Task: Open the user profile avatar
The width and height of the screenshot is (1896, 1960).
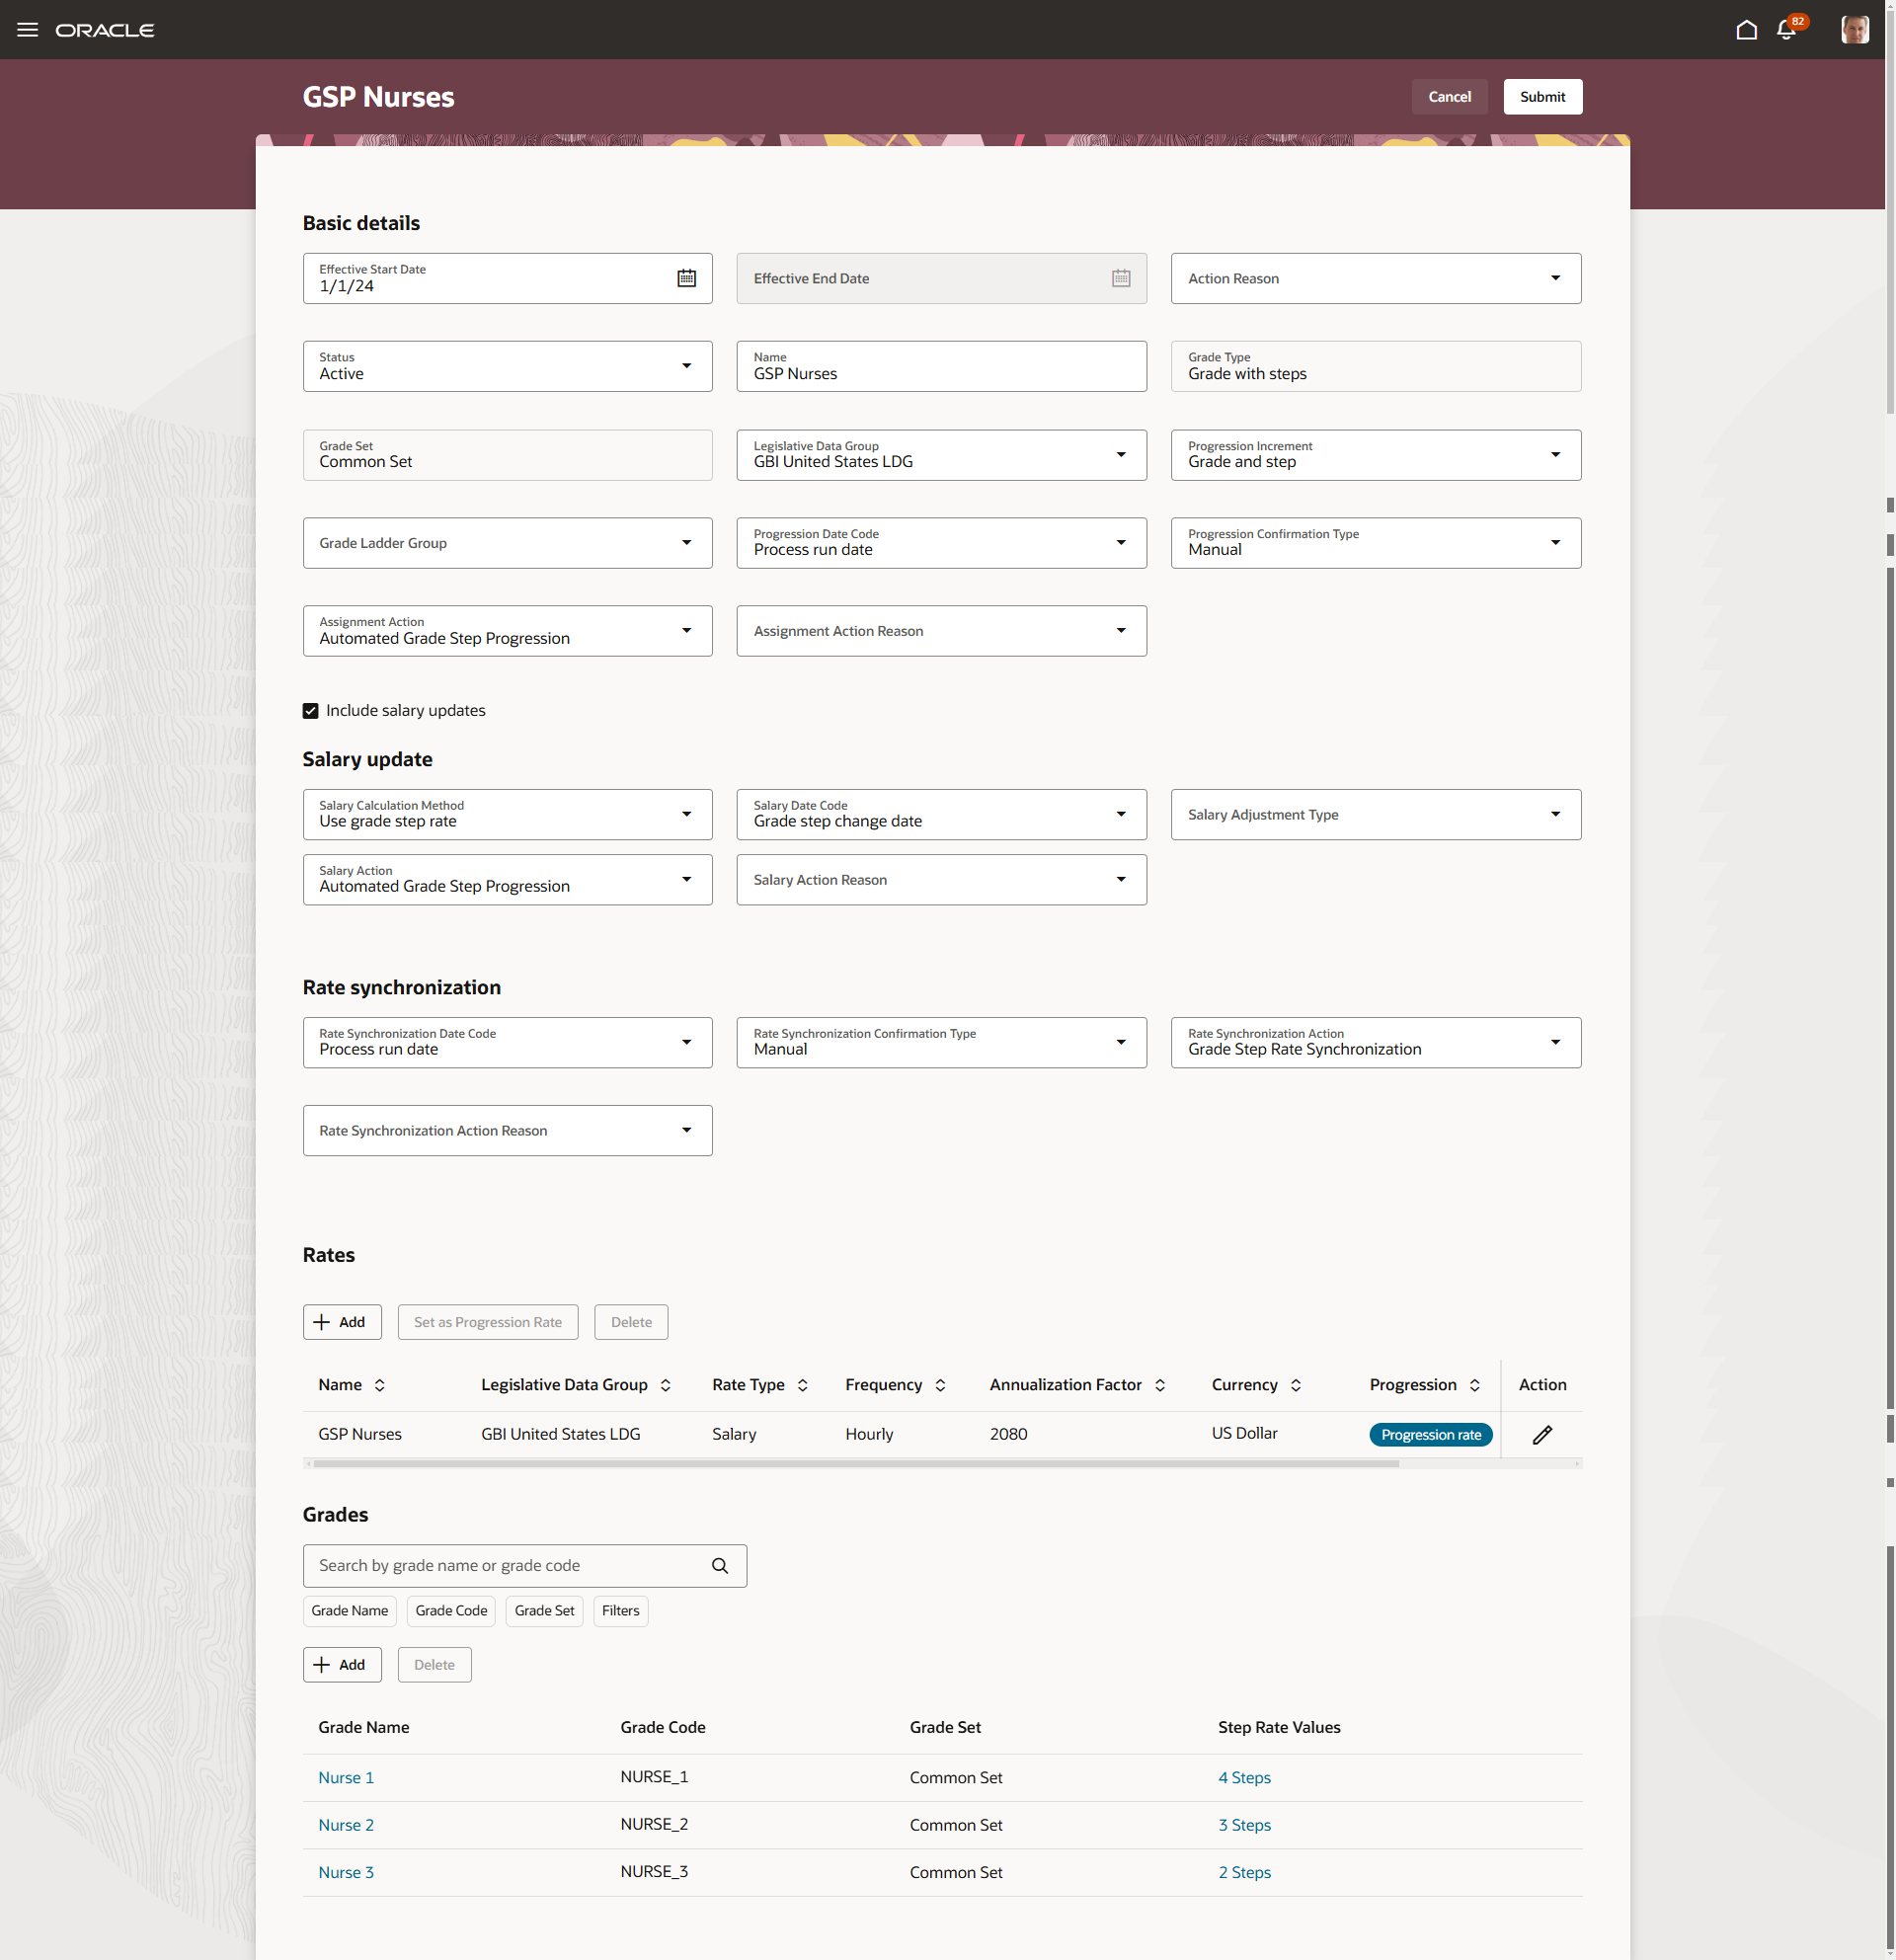Action: coord(1854,30)
